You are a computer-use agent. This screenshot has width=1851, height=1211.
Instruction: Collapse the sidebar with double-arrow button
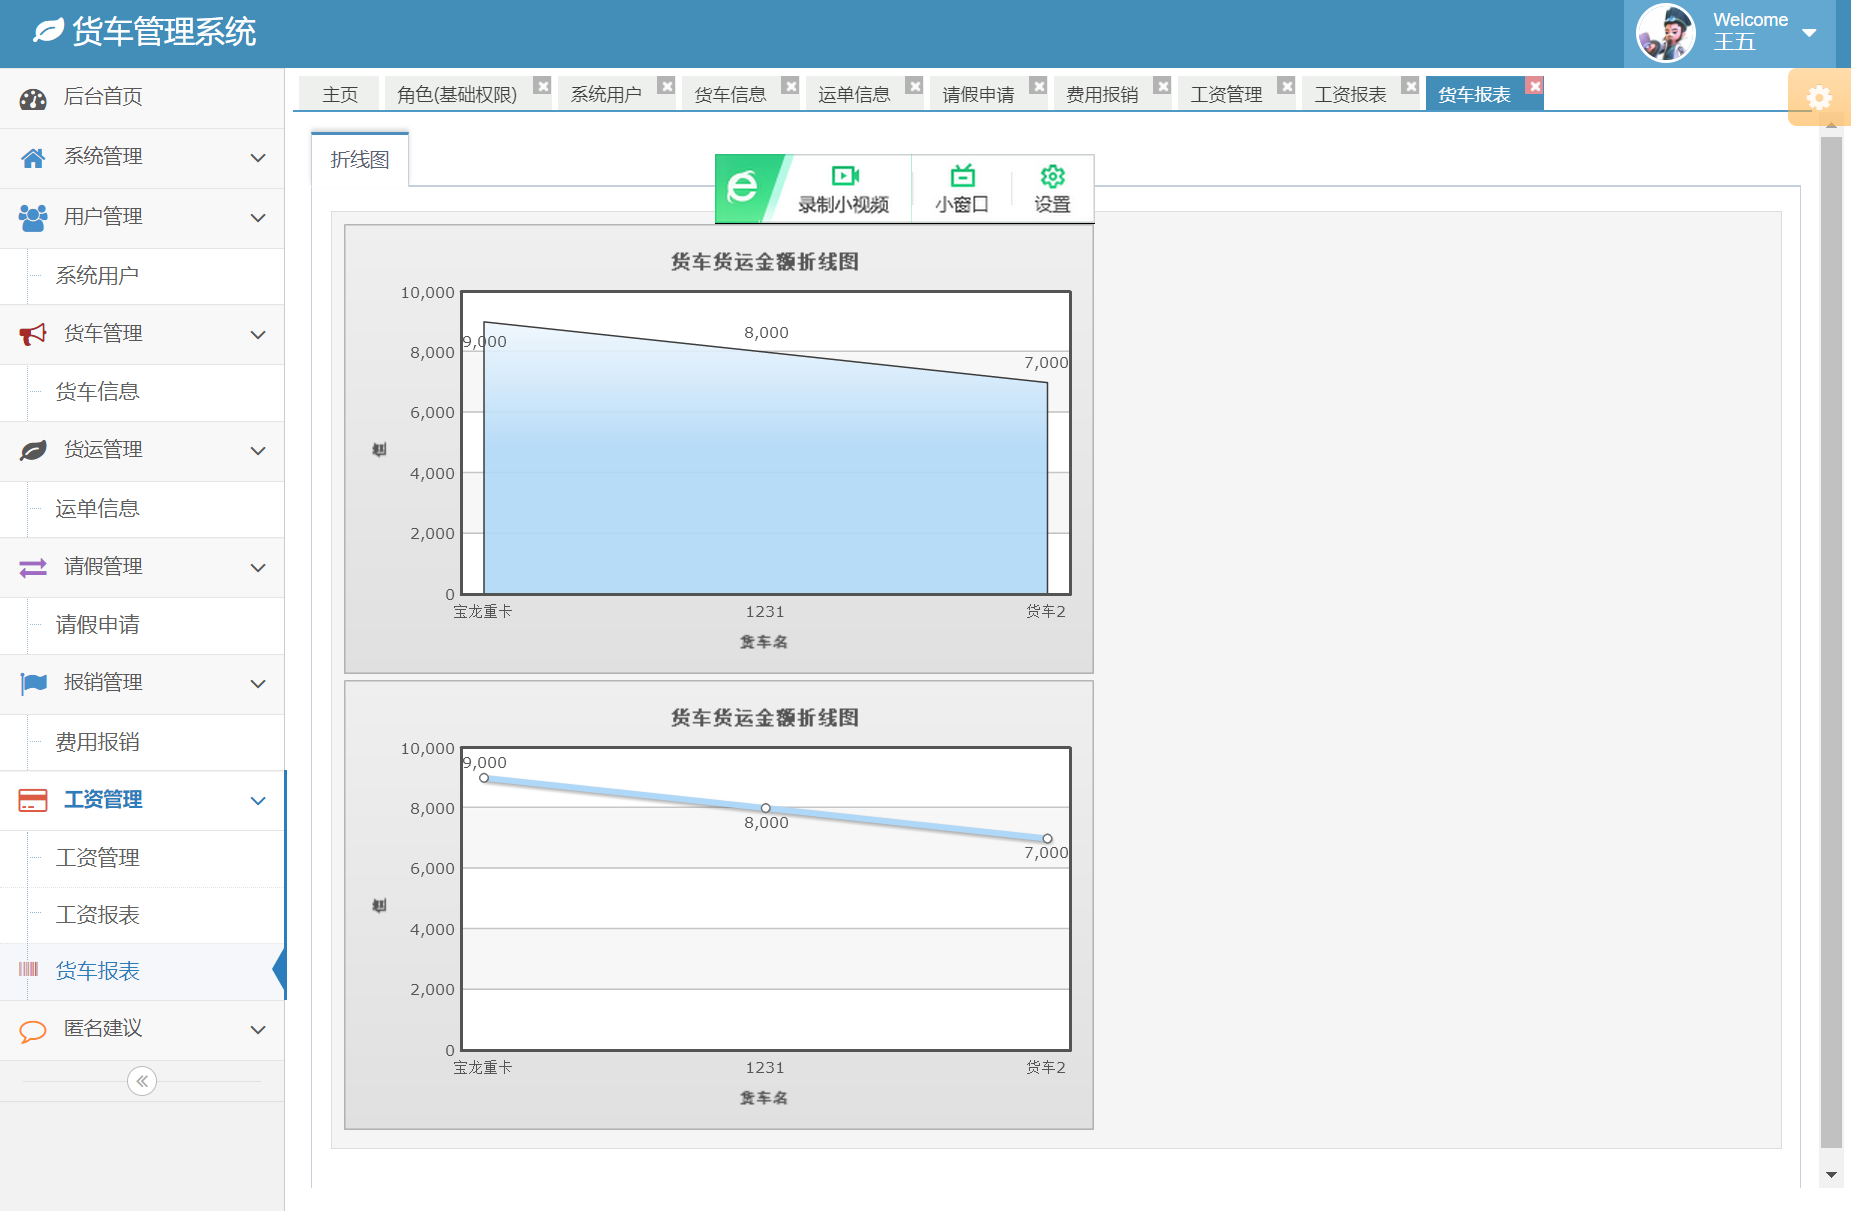click(x=142, y=1081)
